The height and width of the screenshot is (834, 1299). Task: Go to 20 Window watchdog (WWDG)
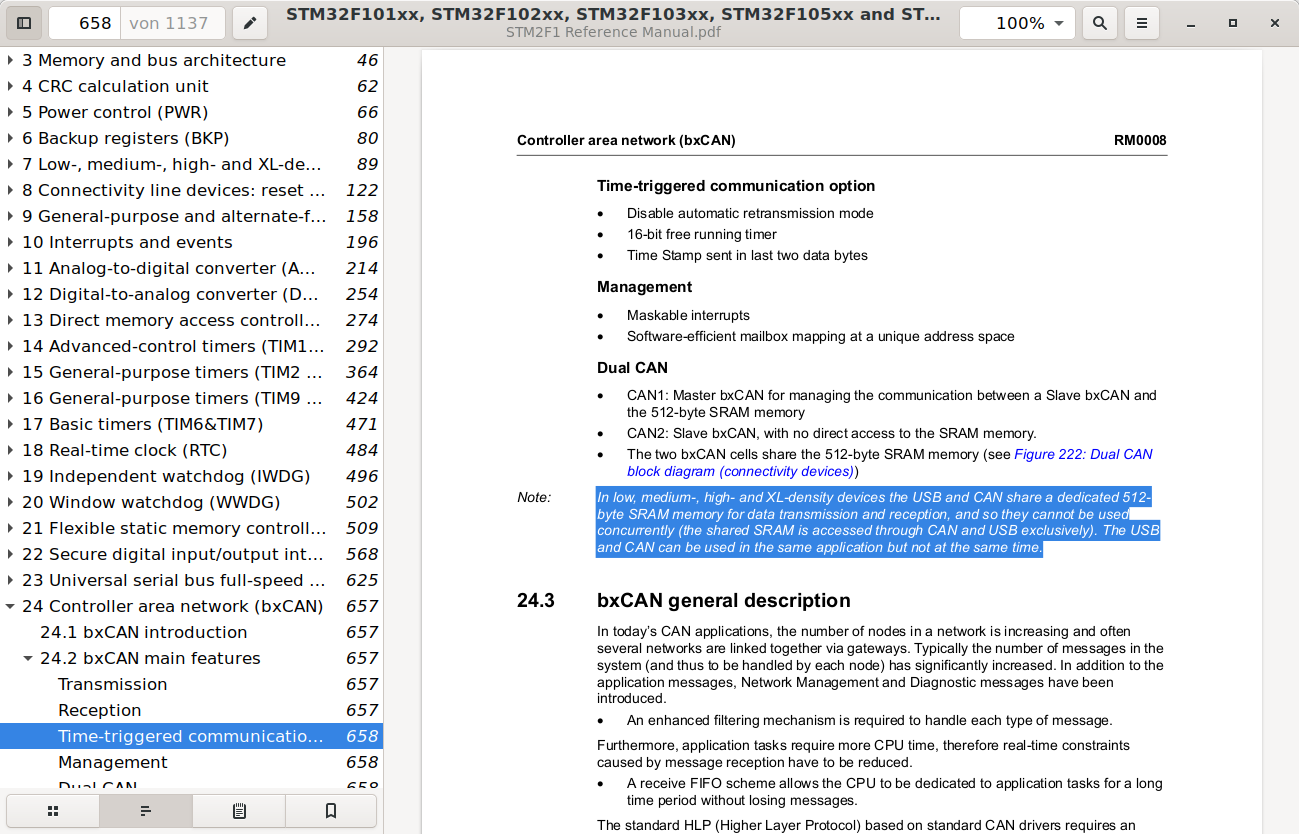coord(191,502)
